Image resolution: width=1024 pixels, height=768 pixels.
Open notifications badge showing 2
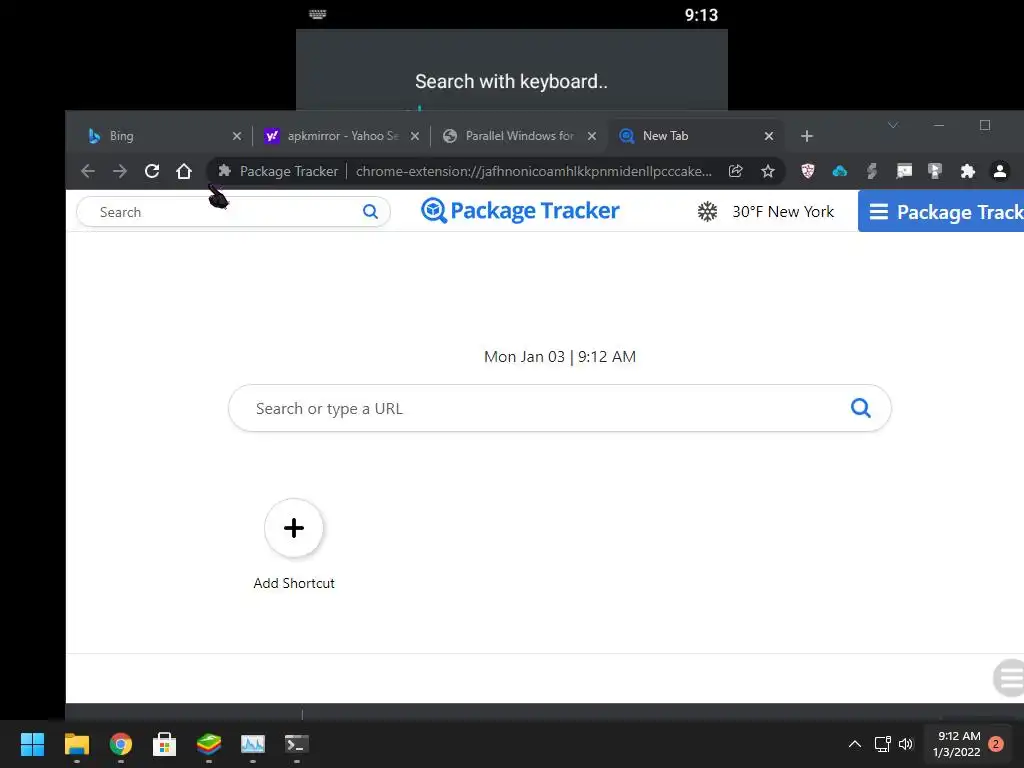pyautogui.click(x=996, y=744)
